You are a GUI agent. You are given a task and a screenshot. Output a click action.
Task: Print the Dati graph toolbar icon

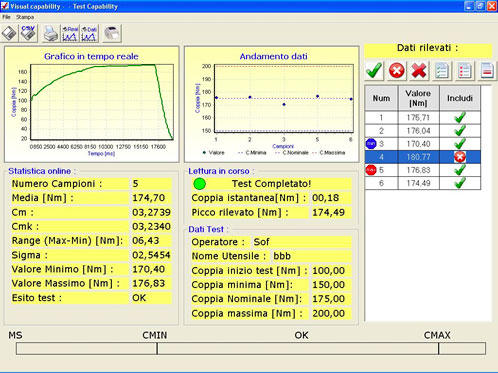coord(89,33)
